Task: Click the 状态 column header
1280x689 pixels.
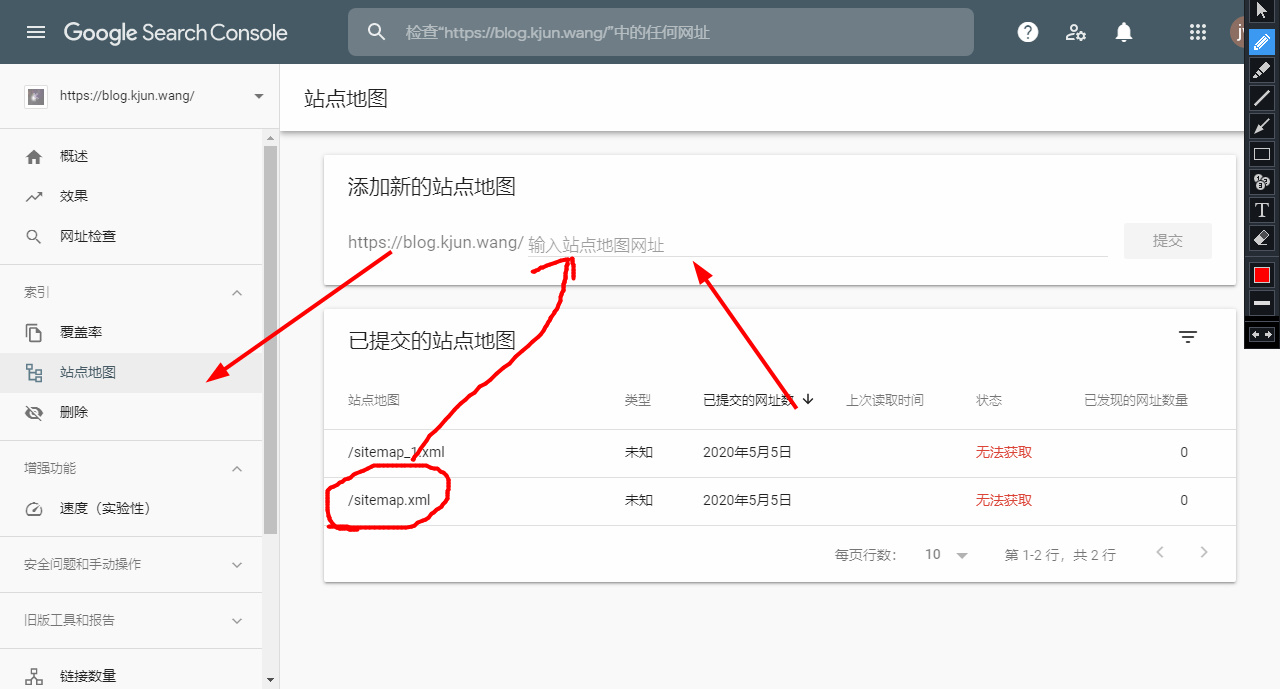Action: tap(989, 400)
